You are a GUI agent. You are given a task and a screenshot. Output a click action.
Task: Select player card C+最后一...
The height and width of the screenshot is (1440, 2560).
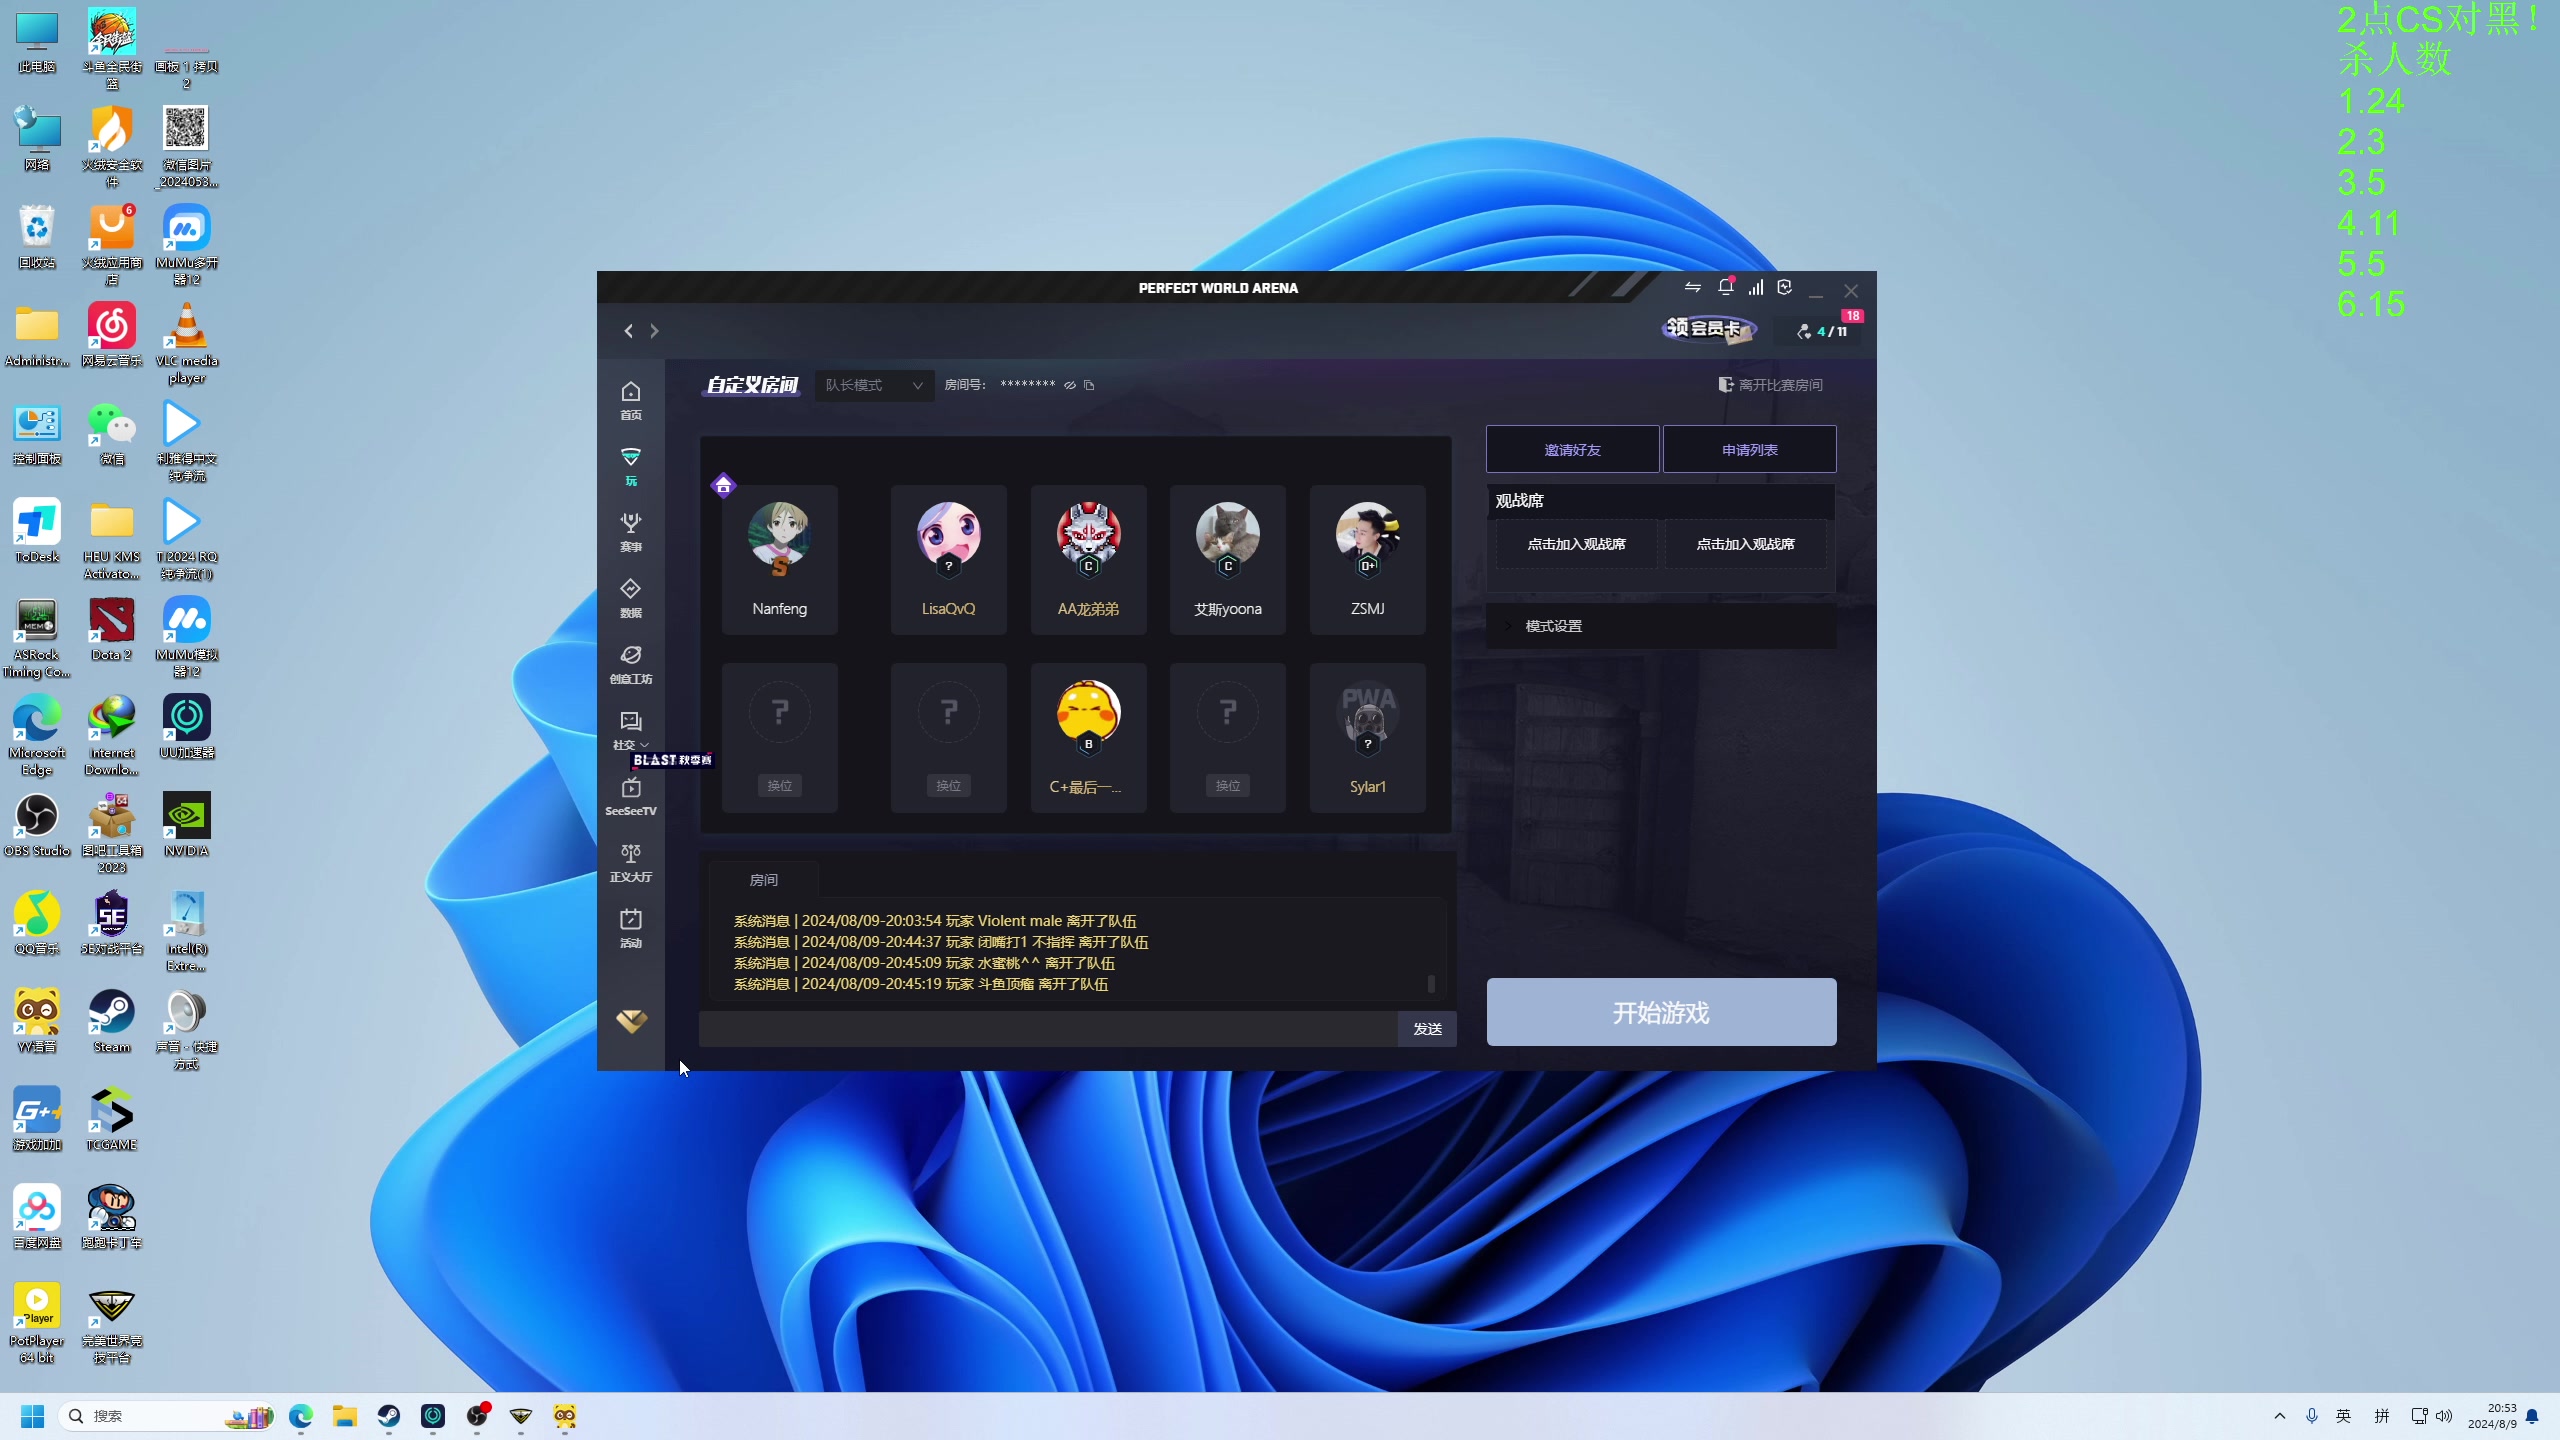(x=1088, y=738)
